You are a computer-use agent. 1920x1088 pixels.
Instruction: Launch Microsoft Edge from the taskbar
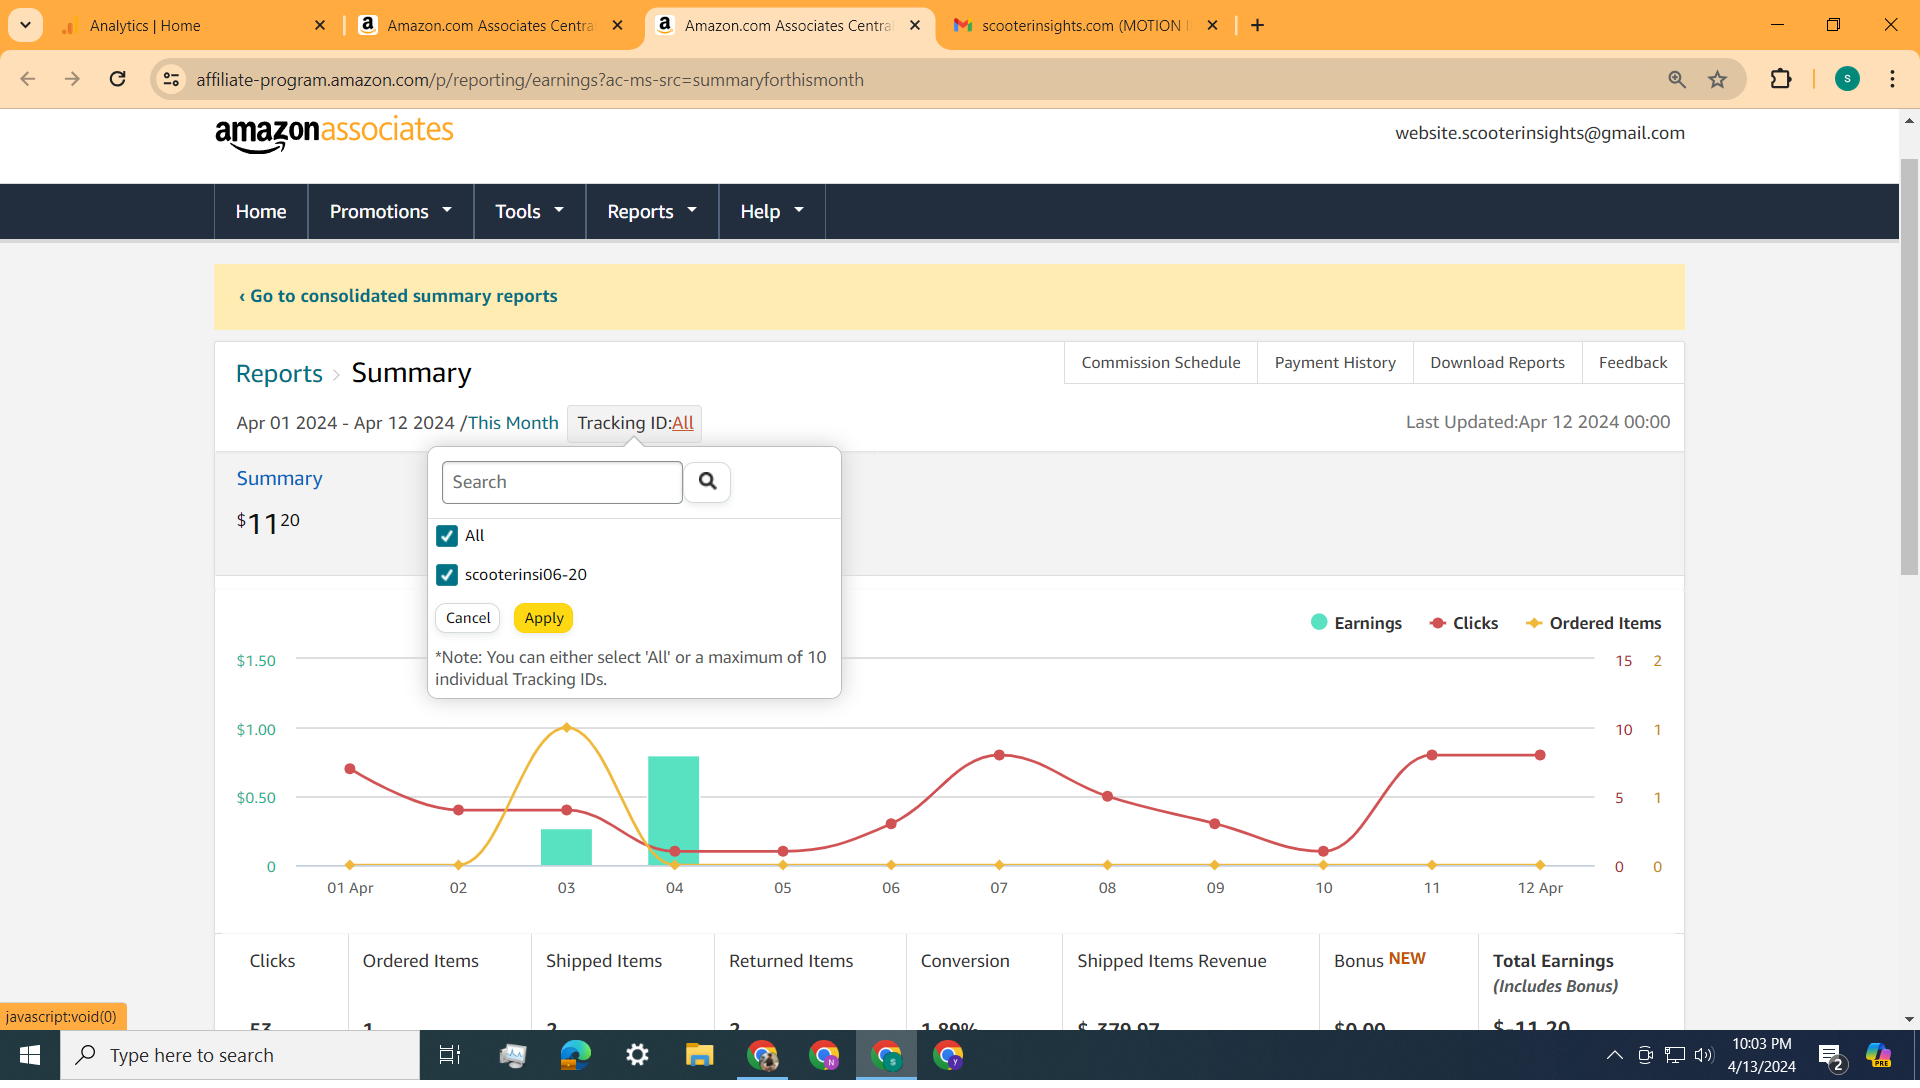[575, 1055]
